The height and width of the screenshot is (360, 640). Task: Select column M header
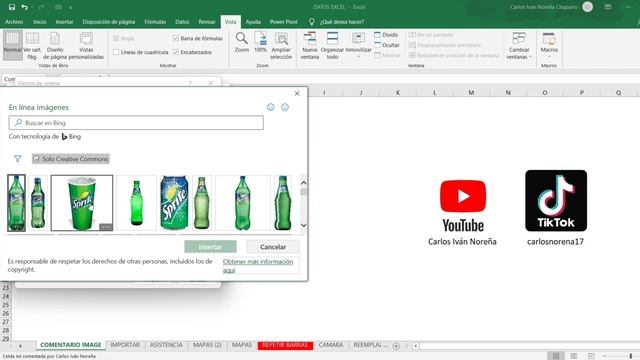(471, 93)
